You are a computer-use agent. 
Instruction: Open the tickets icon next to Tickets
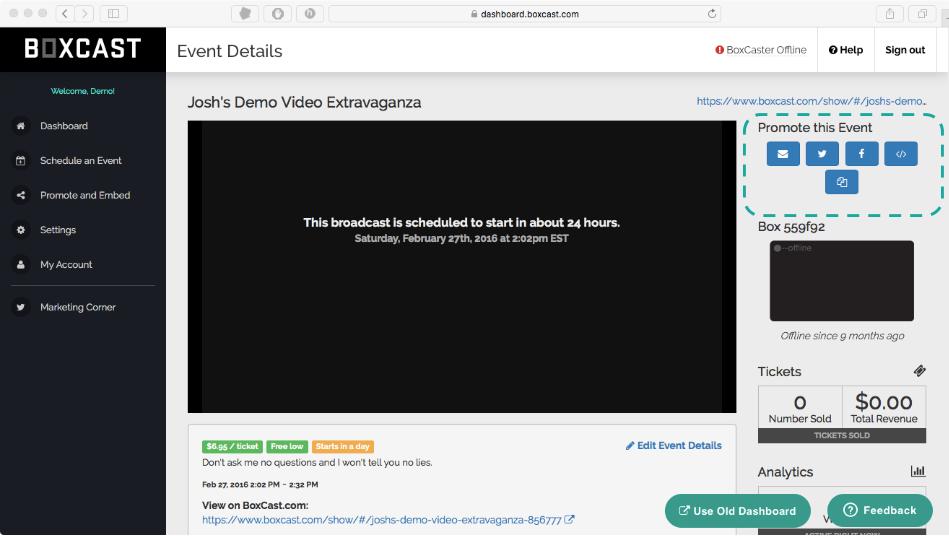pyautogui.click(x=919, y=371)
